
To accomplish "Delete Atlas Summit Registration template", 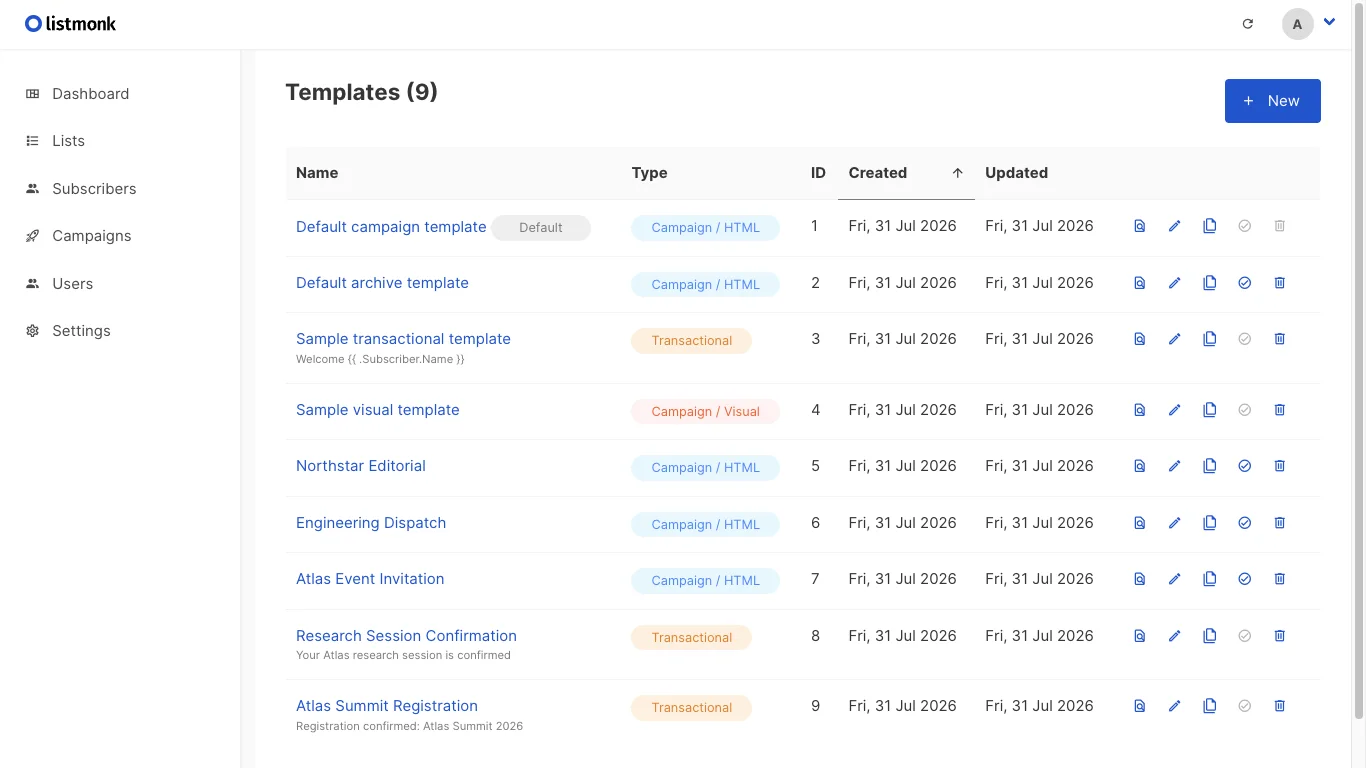I will 1280,706.
